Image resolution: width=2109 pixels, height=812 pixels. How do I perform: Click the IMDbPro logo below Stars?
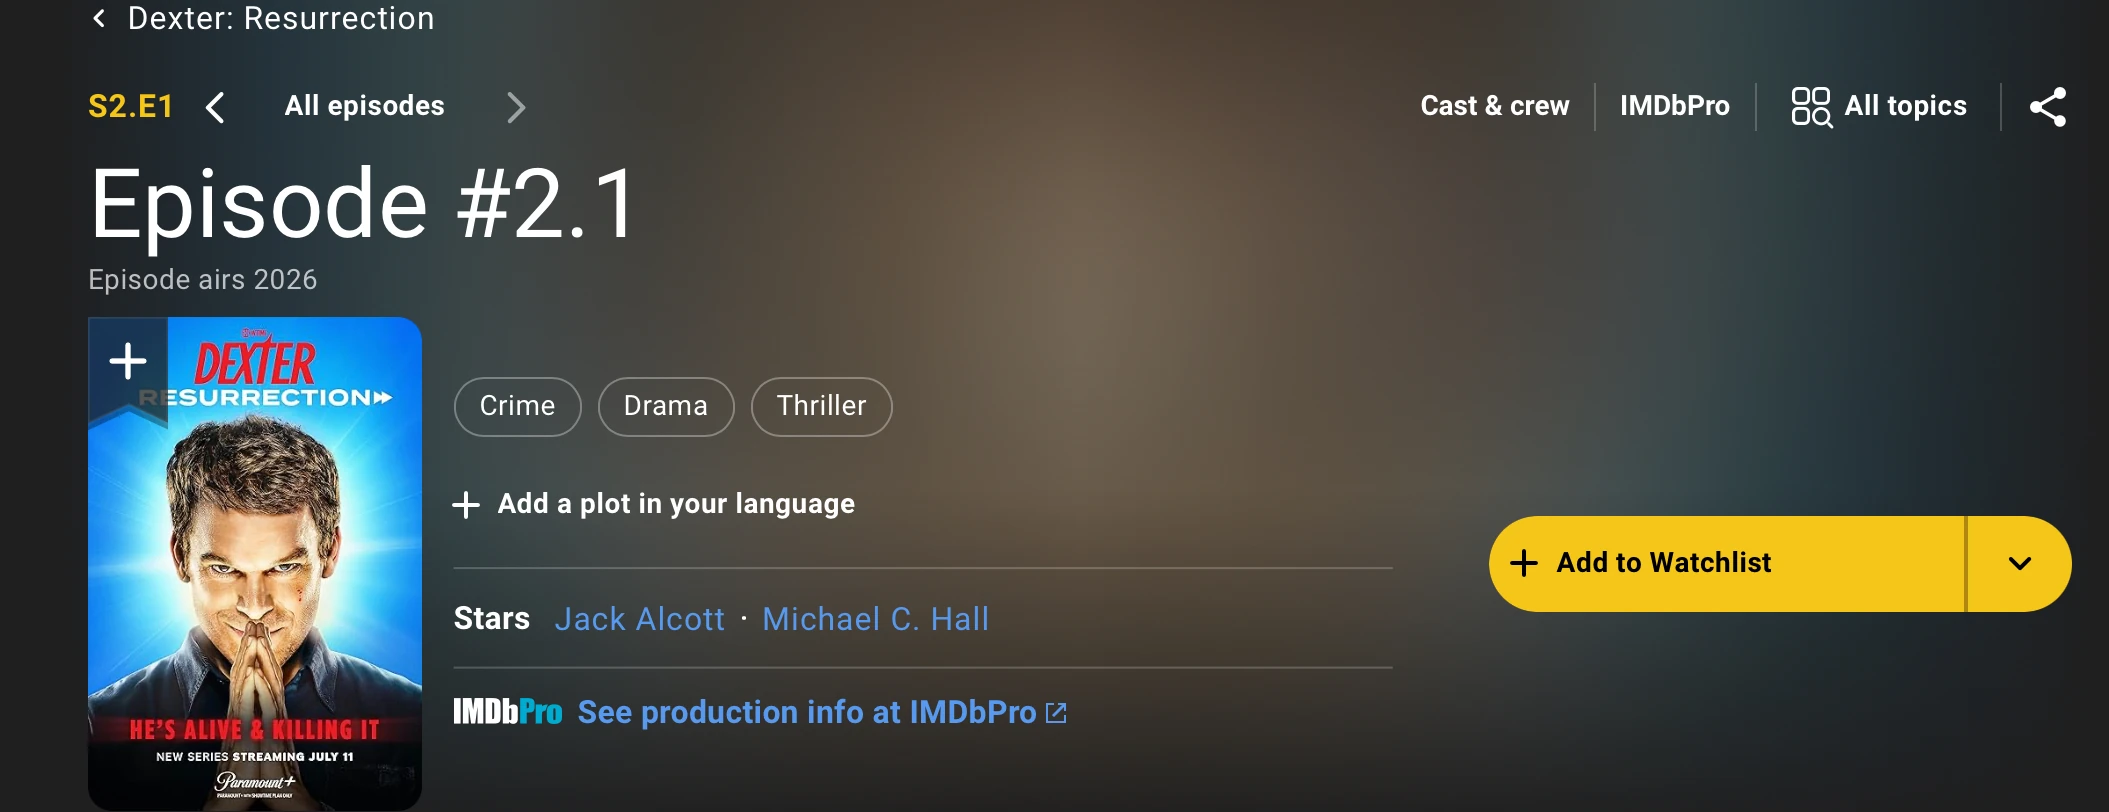point(507,712)
